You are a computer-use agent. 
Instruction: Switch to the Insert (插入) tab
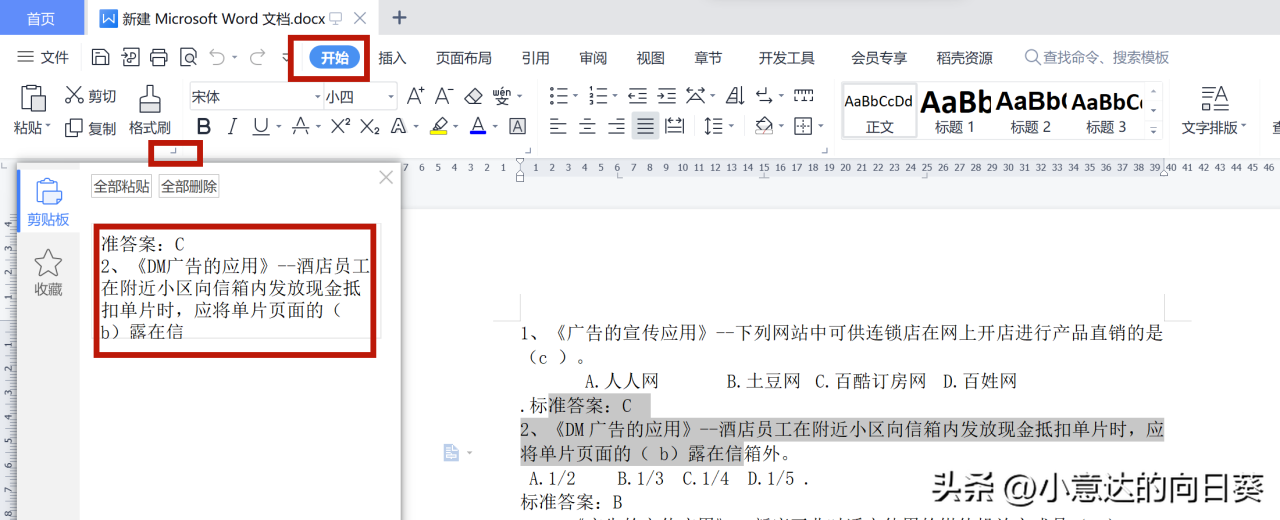[392, 58]
